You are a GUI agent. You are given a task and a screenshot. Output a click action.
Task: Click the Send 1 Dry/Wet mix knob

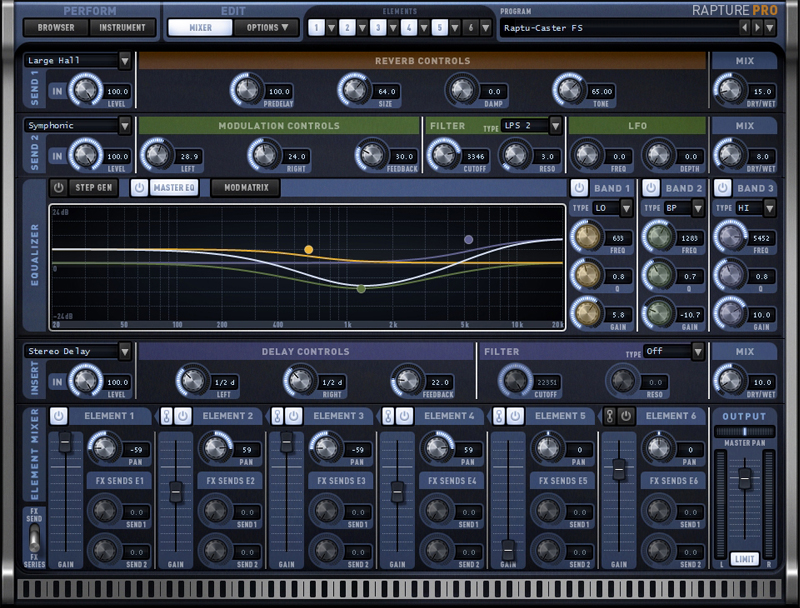pos(730,90)
